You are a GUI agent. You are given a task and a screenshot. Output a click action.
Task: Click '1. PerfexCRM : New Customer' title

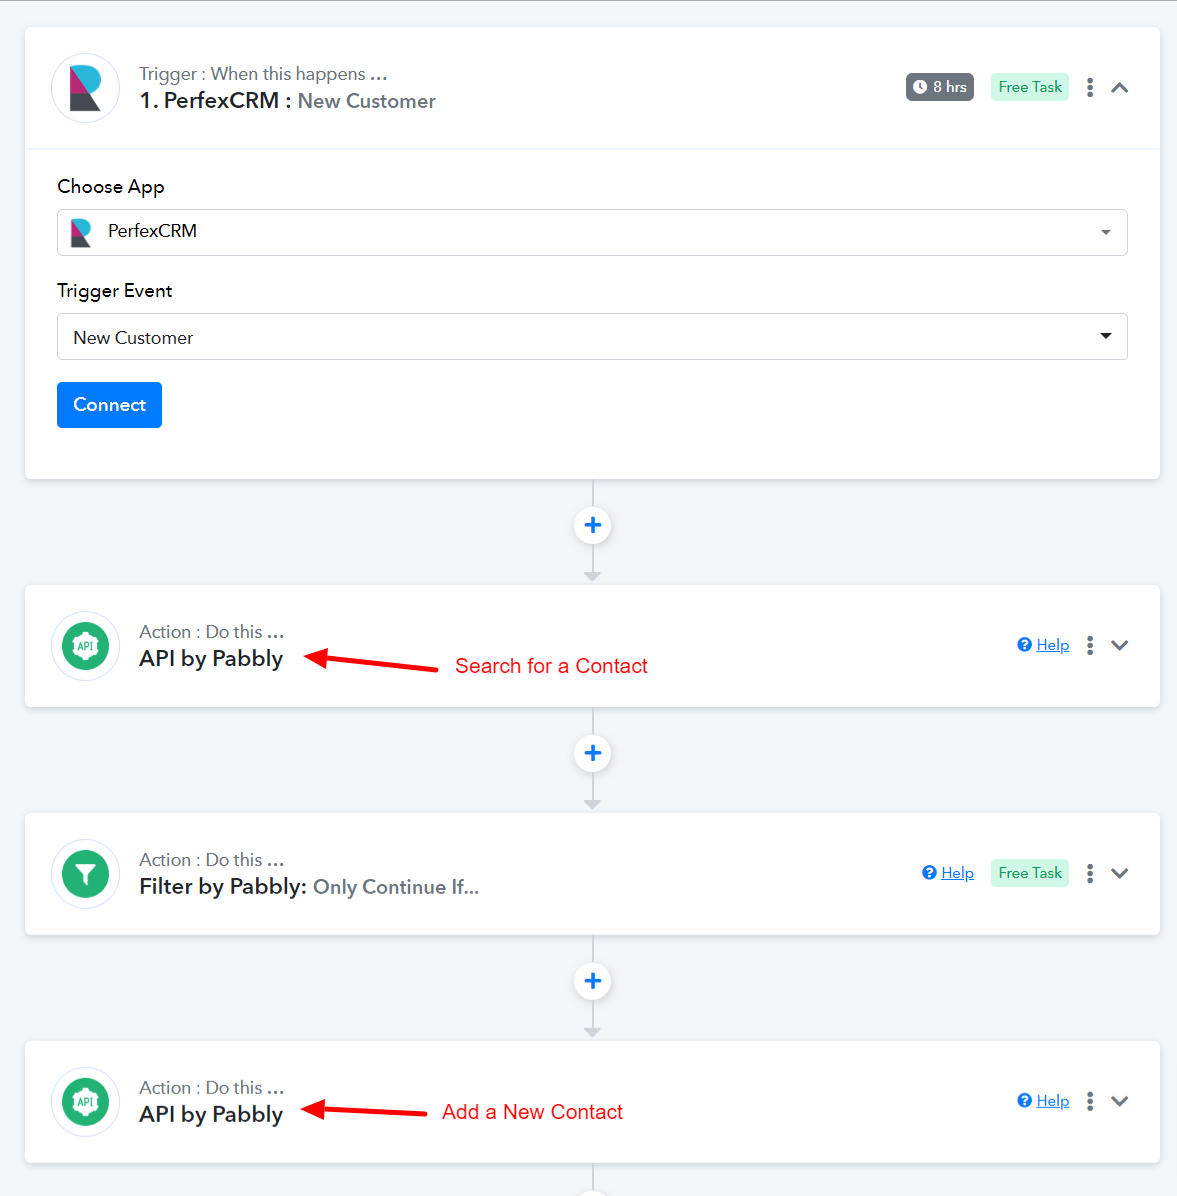click(288, 101)
